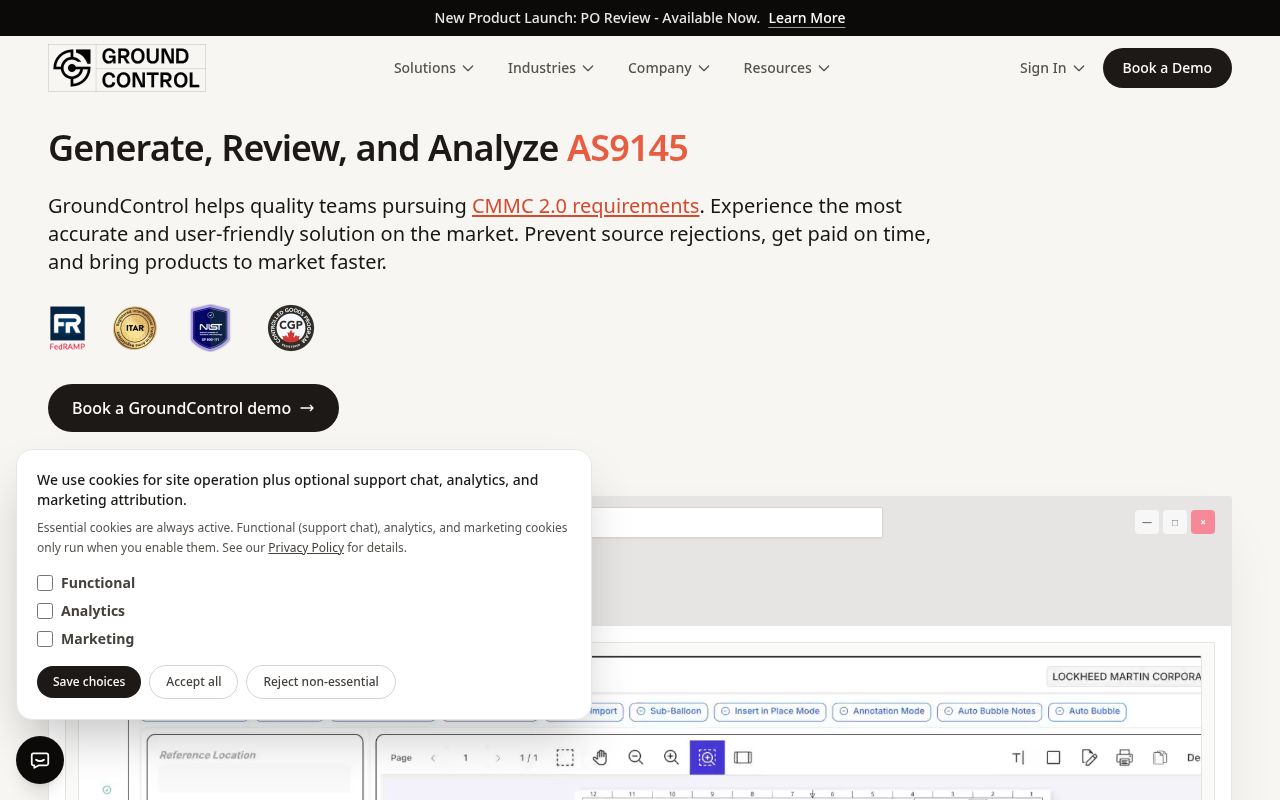
Task: Select Auto Bubble Notes
Action: (990, 711)
